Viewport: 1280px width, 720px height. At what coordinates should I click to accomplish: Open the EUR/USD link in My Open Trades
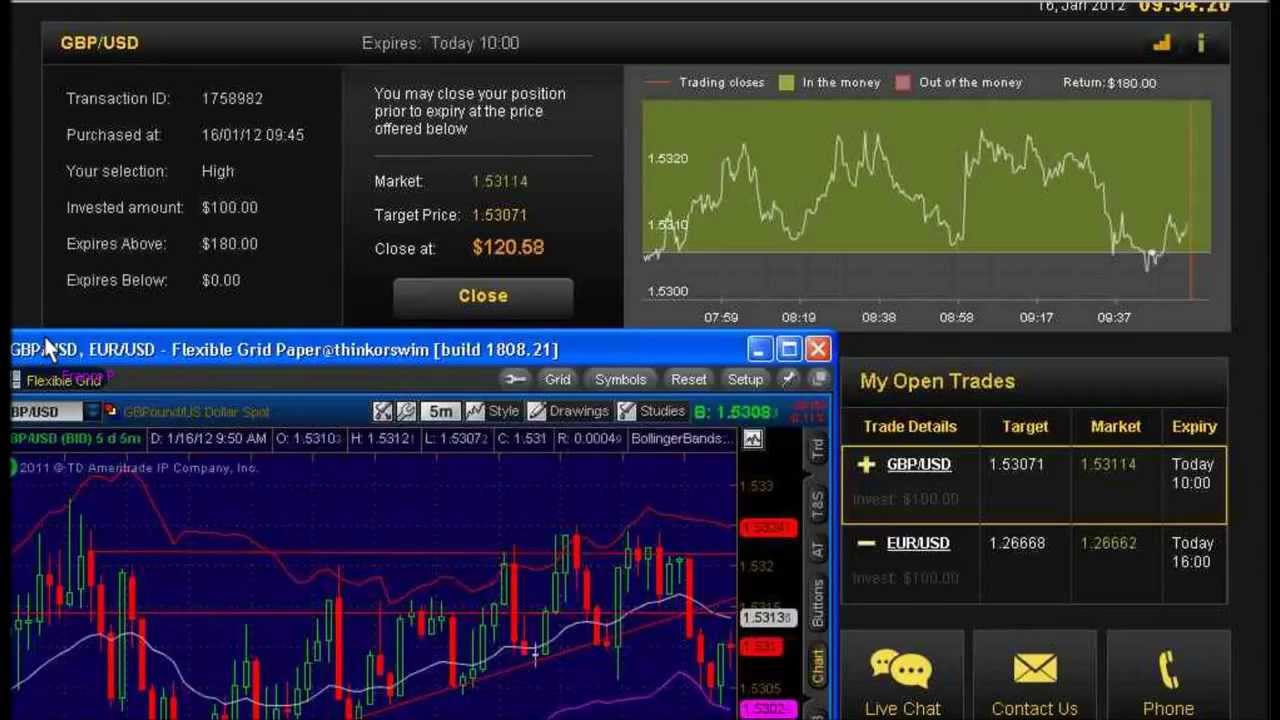(918, 543)
